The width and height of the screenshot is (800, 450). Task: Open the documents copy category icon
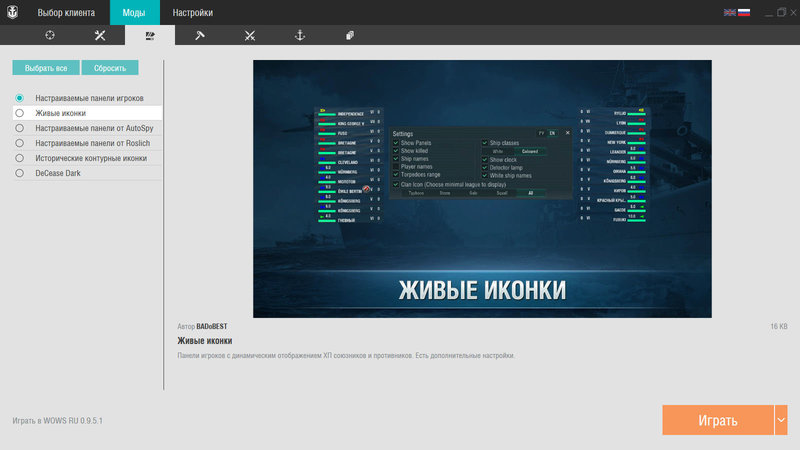pyautogui.click(x=349, y=35)
